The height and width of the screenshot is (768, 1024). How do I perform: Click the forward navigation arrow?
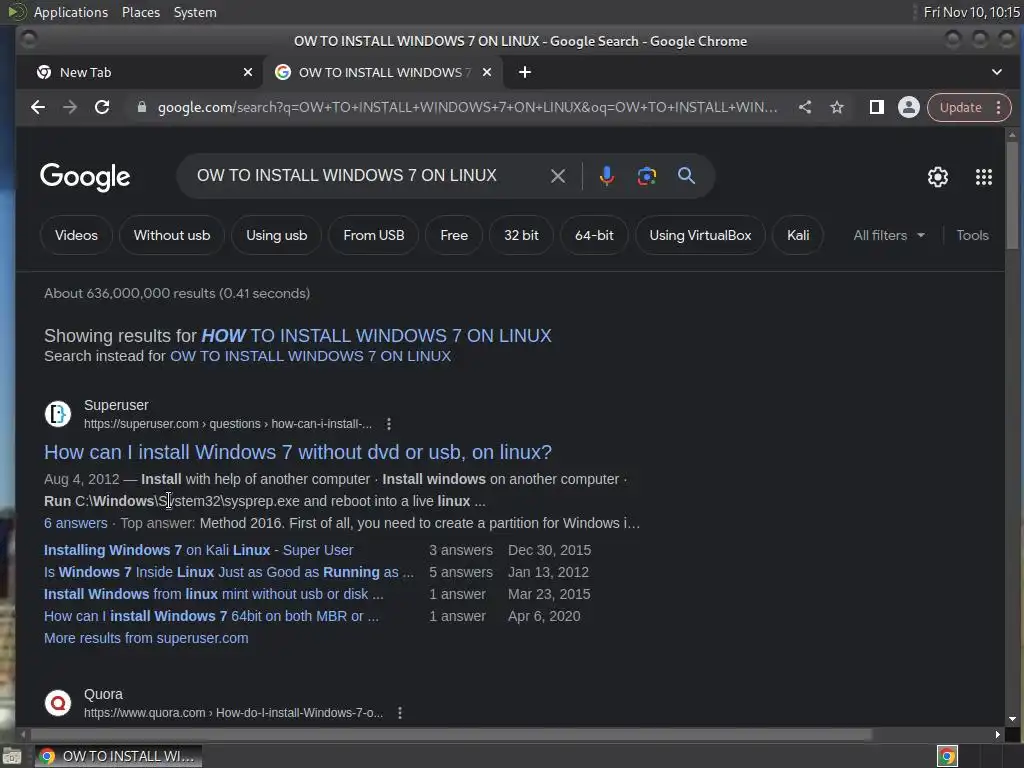click(70, 107)
